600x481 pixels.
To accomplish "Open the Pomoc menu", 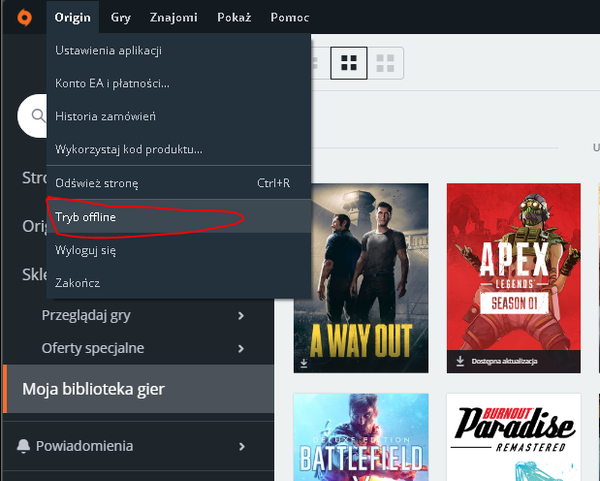I will click(x=289, y=18).
